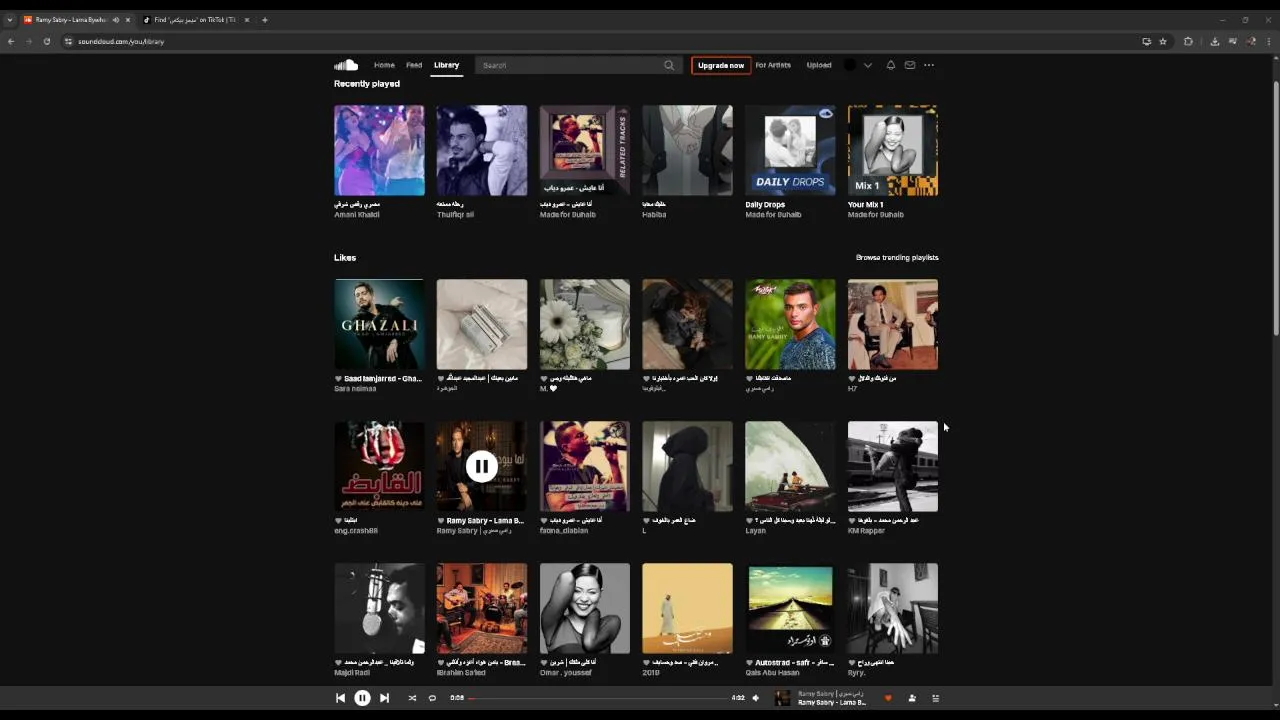Image resolution: width=1280 pixels, height=720 pixels.
Task: Open the user avatar menu
Action: [x=850, y=65]
